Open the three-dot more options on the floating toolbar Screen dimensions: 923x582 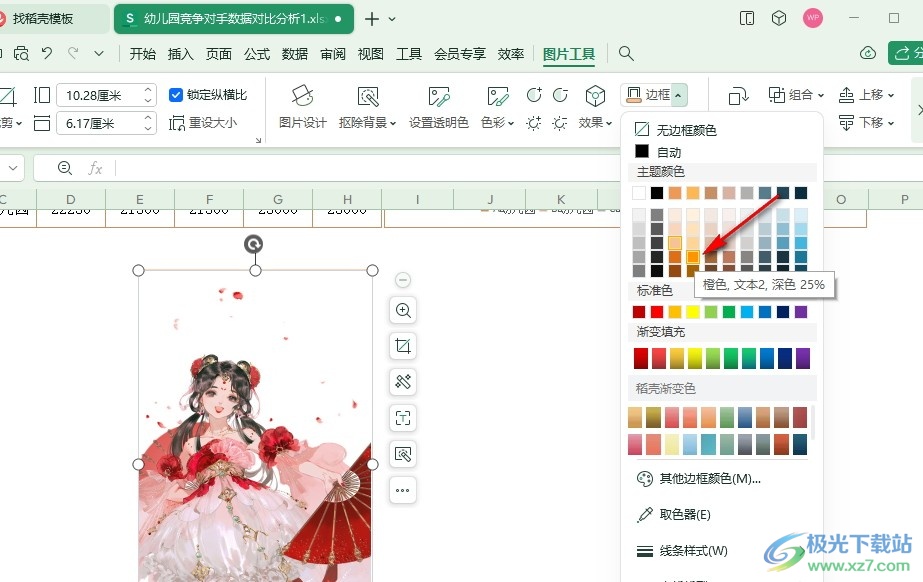tap(403, 490)
